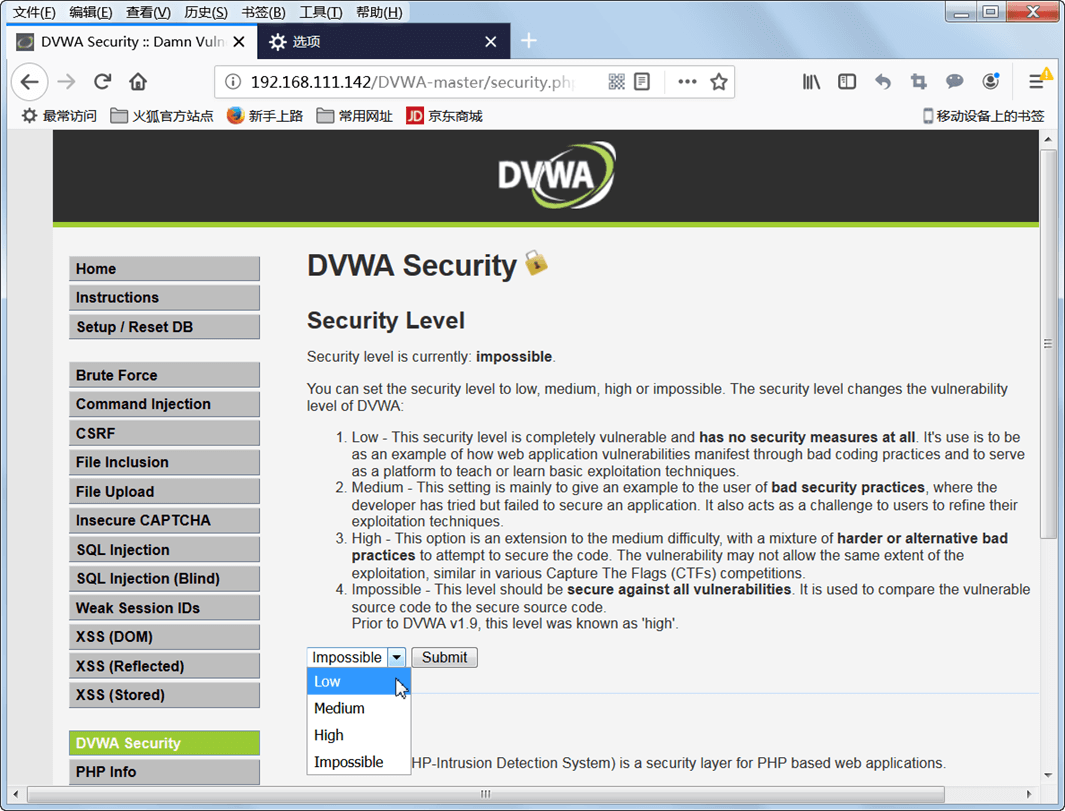Open the Brute Force page
This screenshot has height=811, width=1065.
click(164, 375)
